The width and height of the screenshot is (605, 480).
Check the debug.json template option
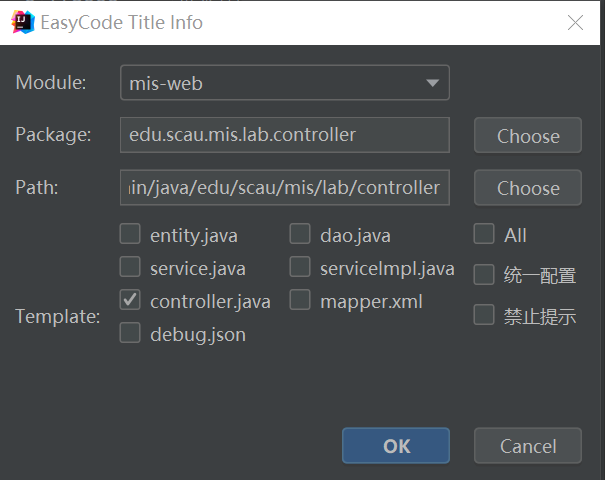tap(130, 333)
